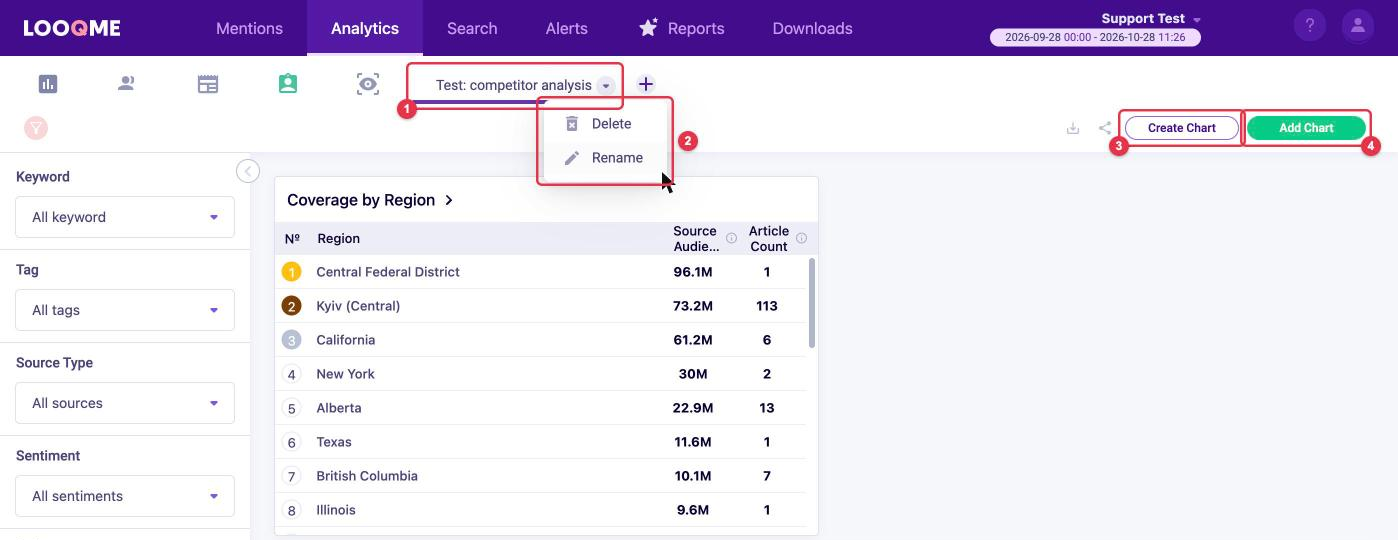This screenshot has width=1398, height=540.
Task: Open the help question mark icon
Action: 1310,26
